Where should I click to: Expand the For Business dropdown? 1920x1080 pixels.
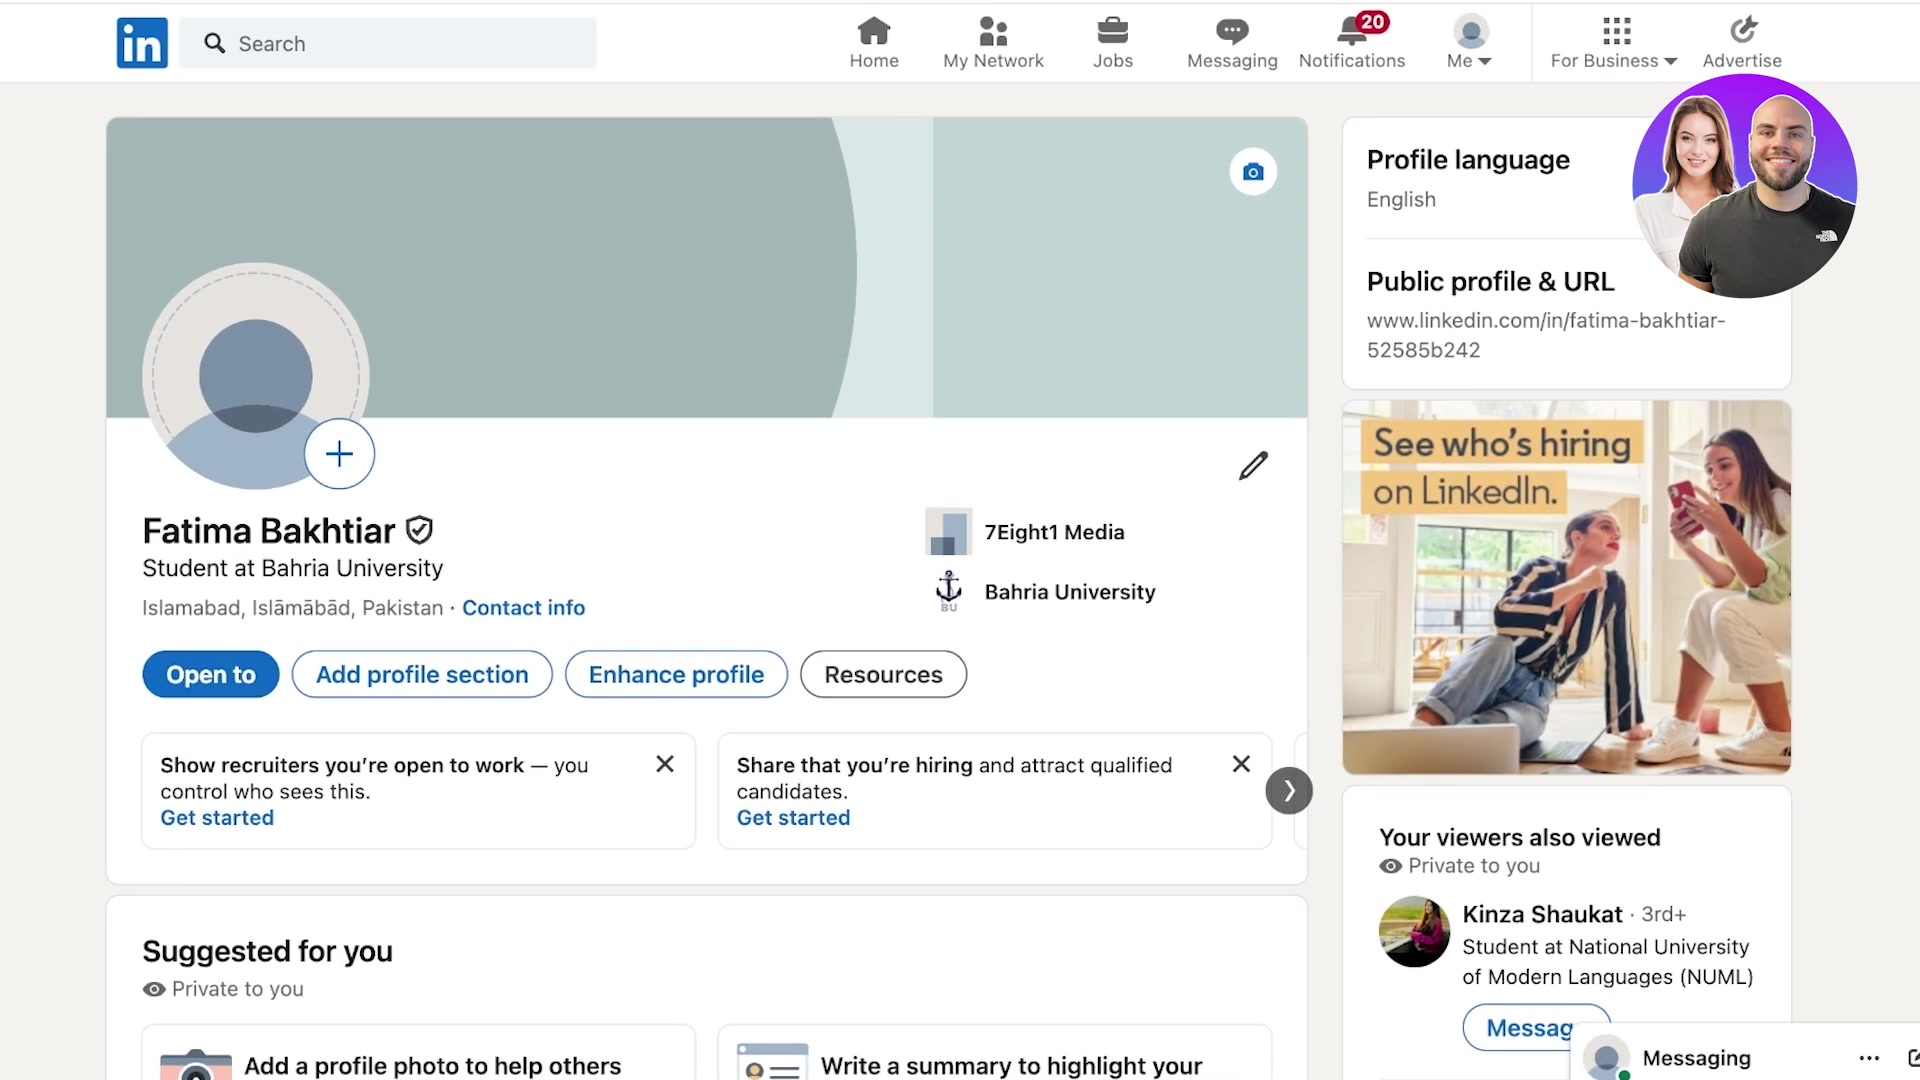point(1614,43)
